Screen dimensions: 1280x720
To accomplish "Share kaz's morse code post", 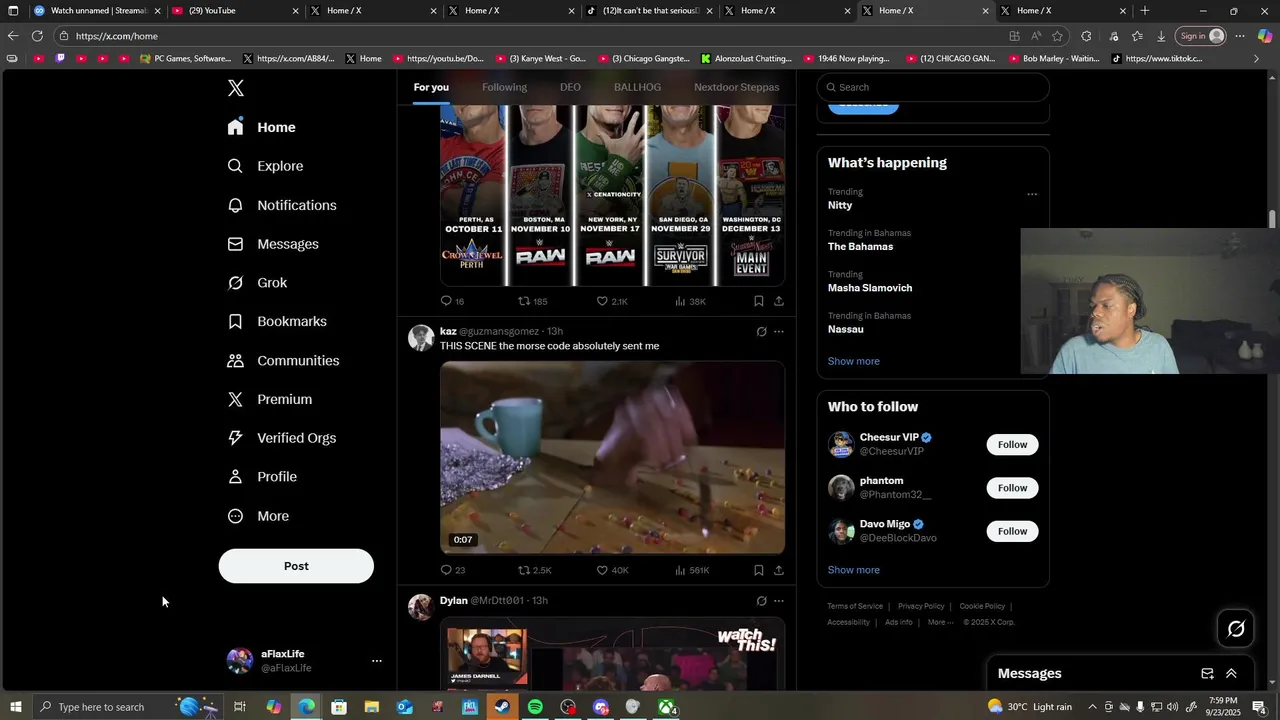I will tap(778, 570).
